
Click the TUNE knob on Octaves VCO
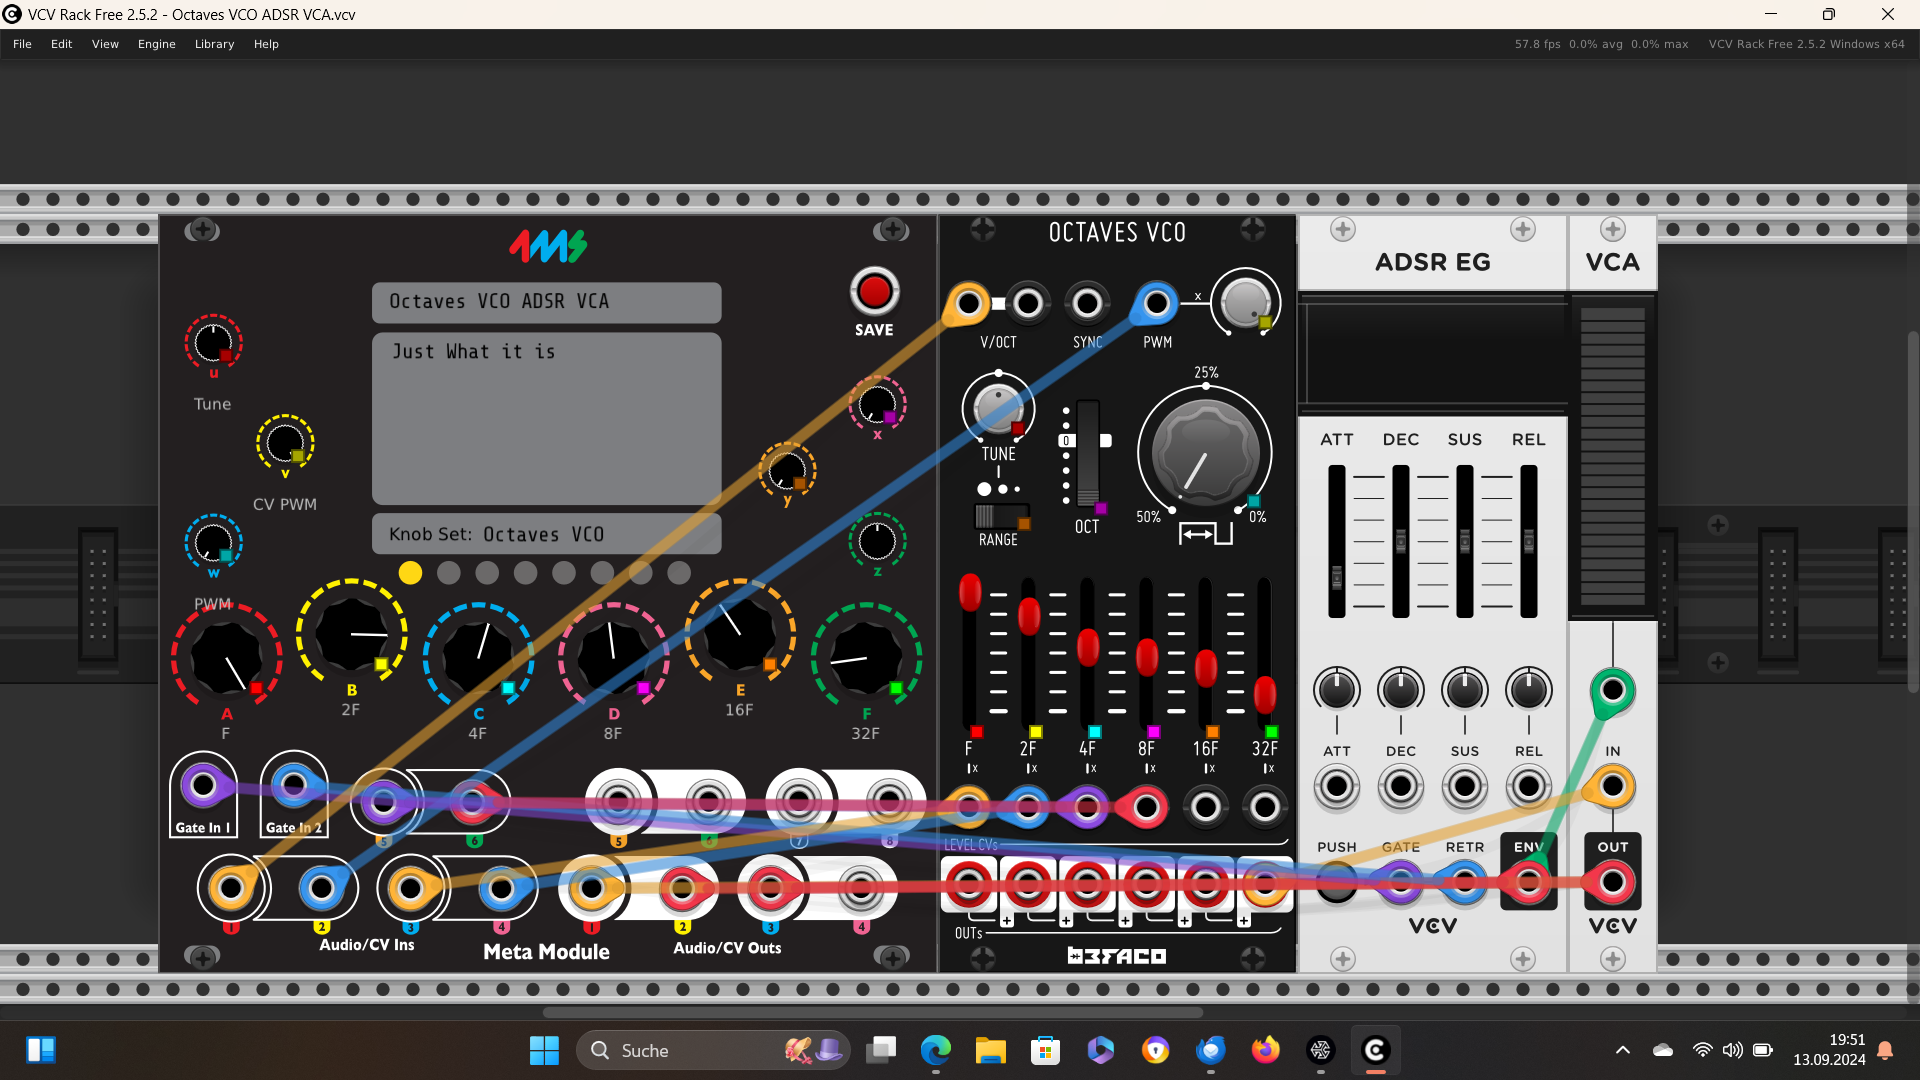tap(998, 407)
